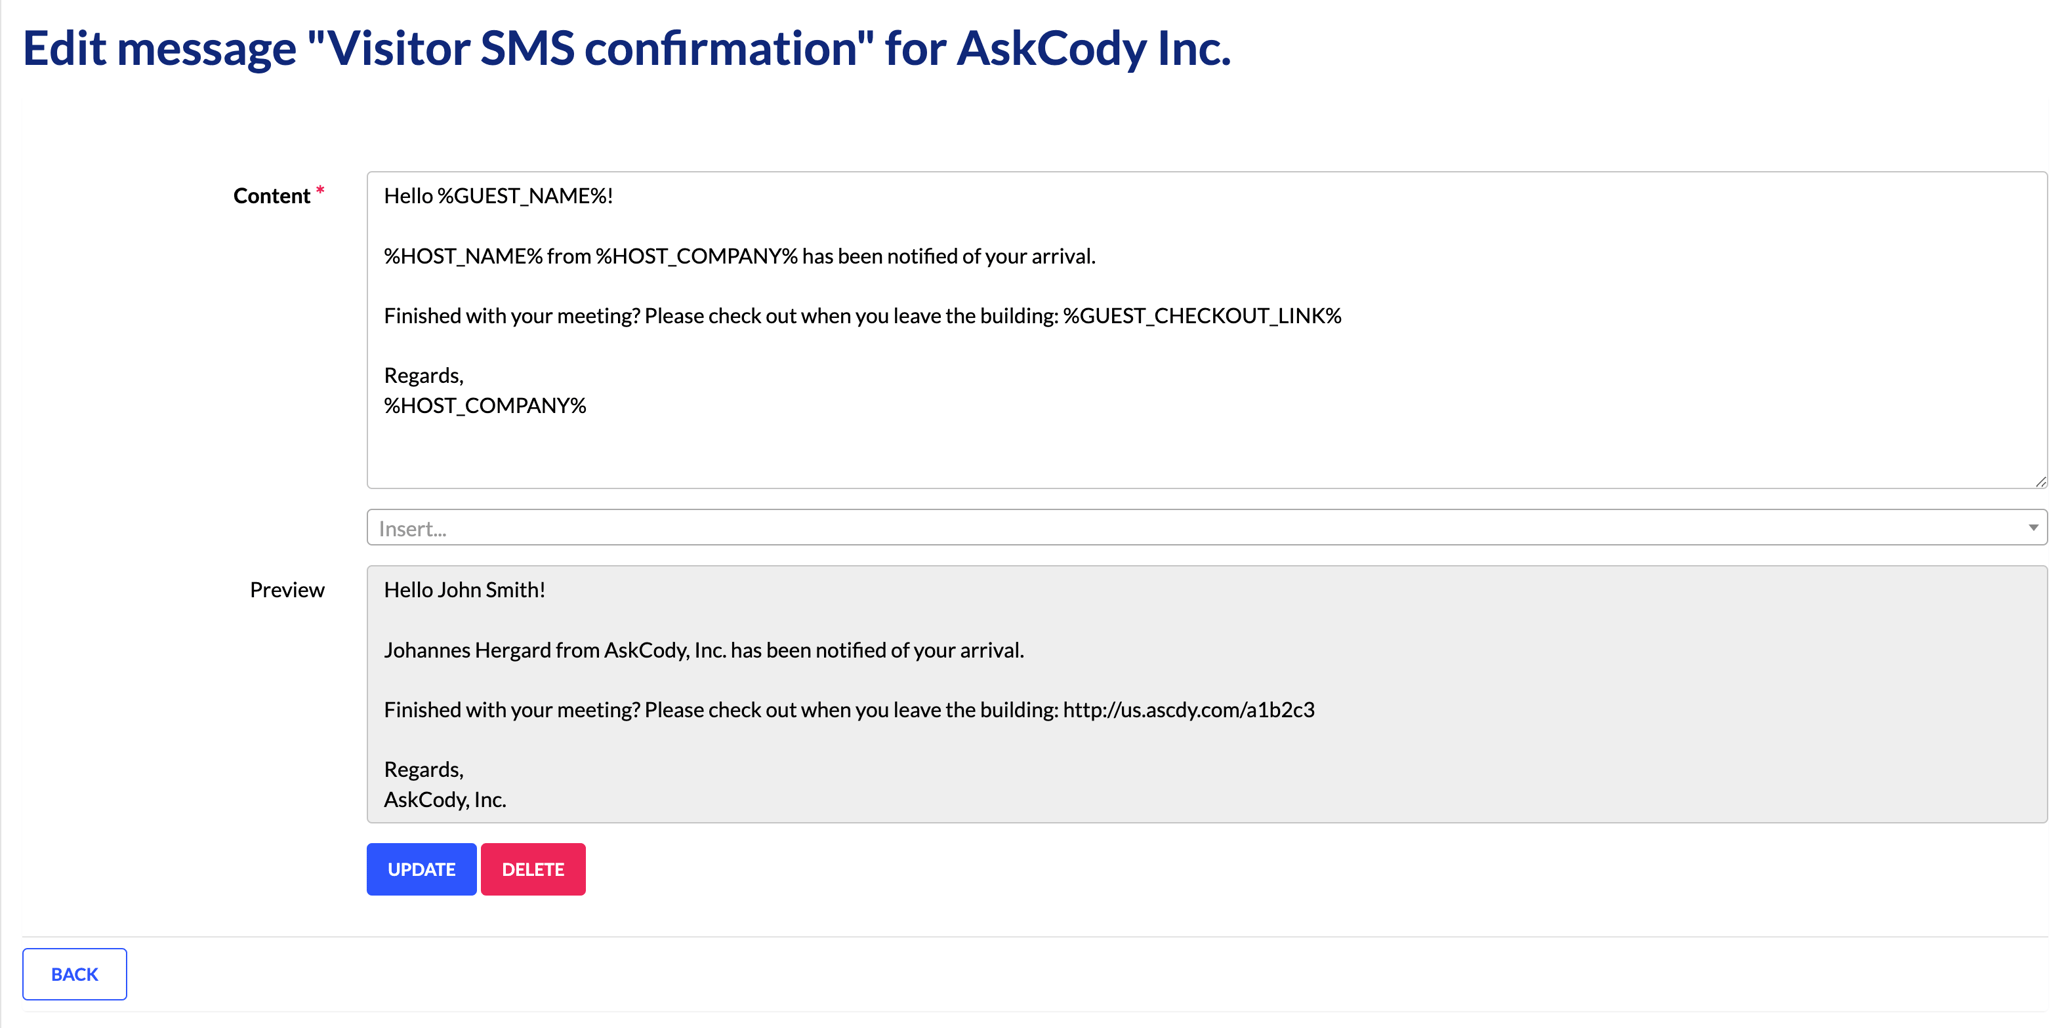Expand the Insert combo box arrow
The image size is (2064, 1028).
(x=2033, y=527)
